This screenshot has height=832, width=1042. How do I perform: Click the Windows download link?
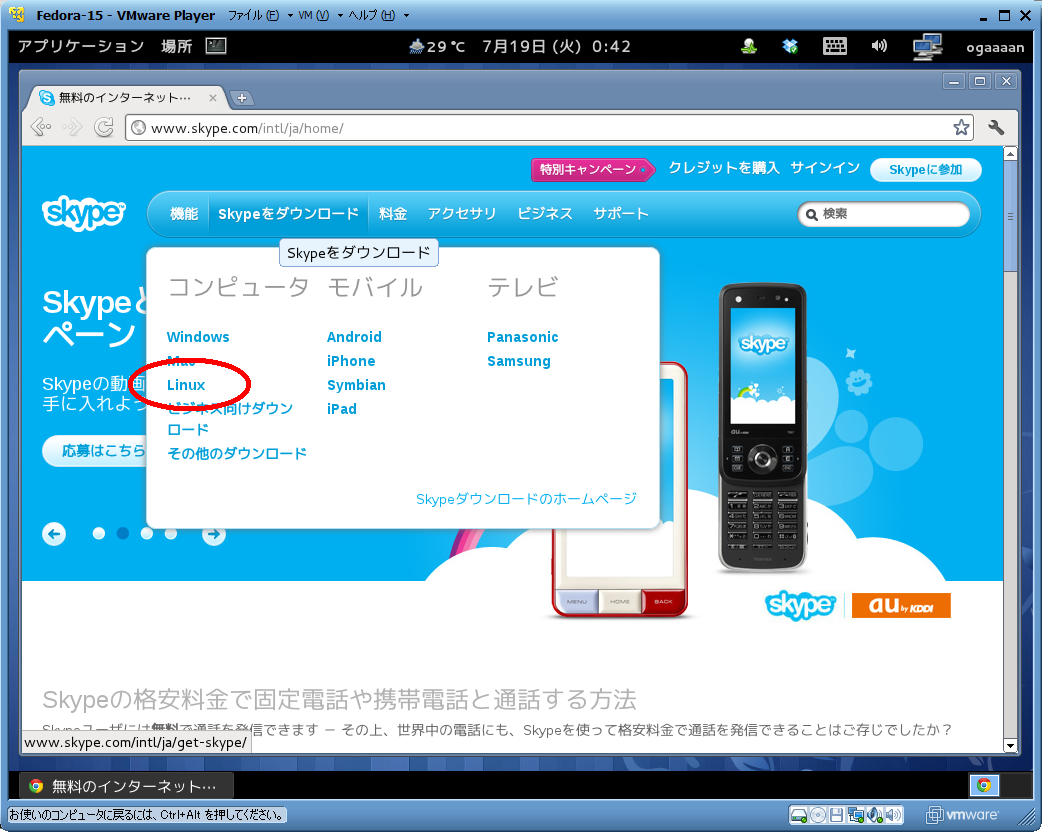(198, 337)
